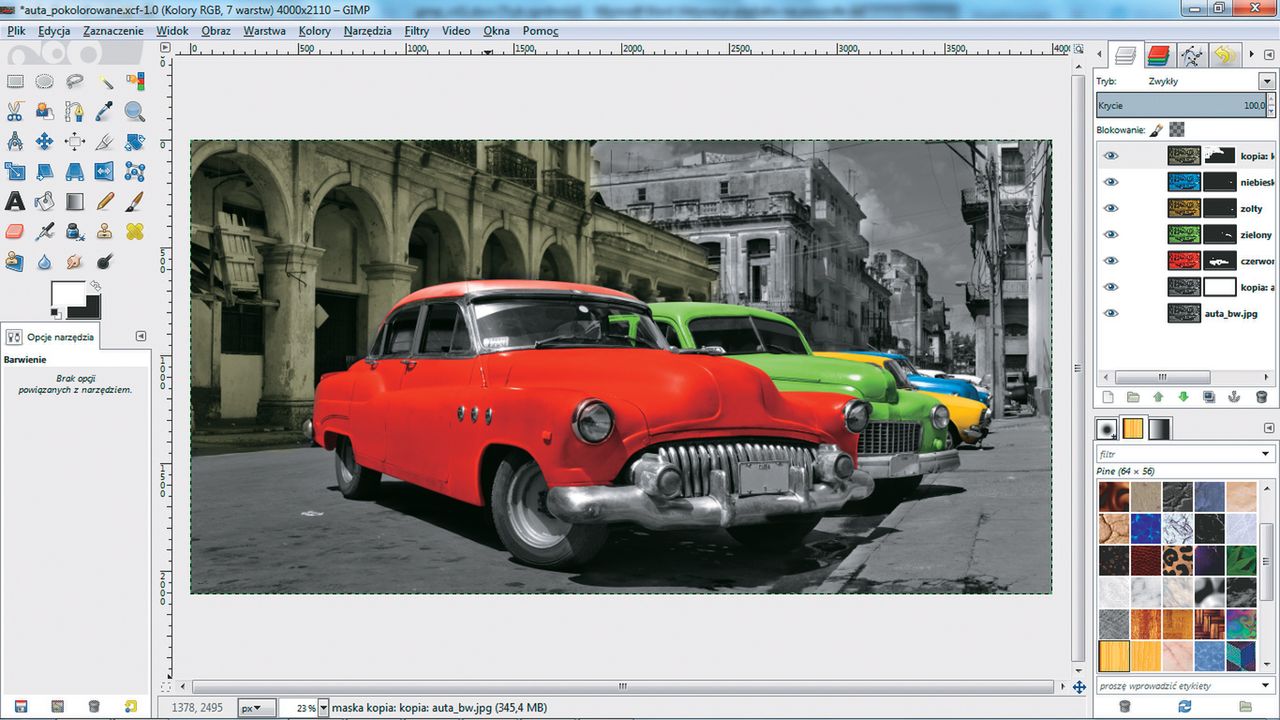Toggle visibility of zolty layer
Image resolution: width=1280 pixels, height=720 pixels.
[1111, 208]
